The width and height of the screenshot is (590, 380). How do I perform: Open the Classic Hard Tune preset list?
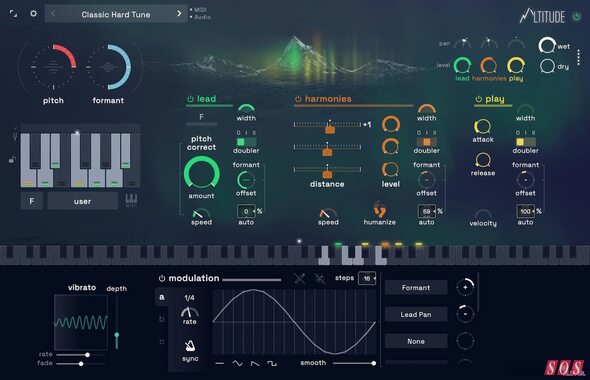(x=116, y=14)
